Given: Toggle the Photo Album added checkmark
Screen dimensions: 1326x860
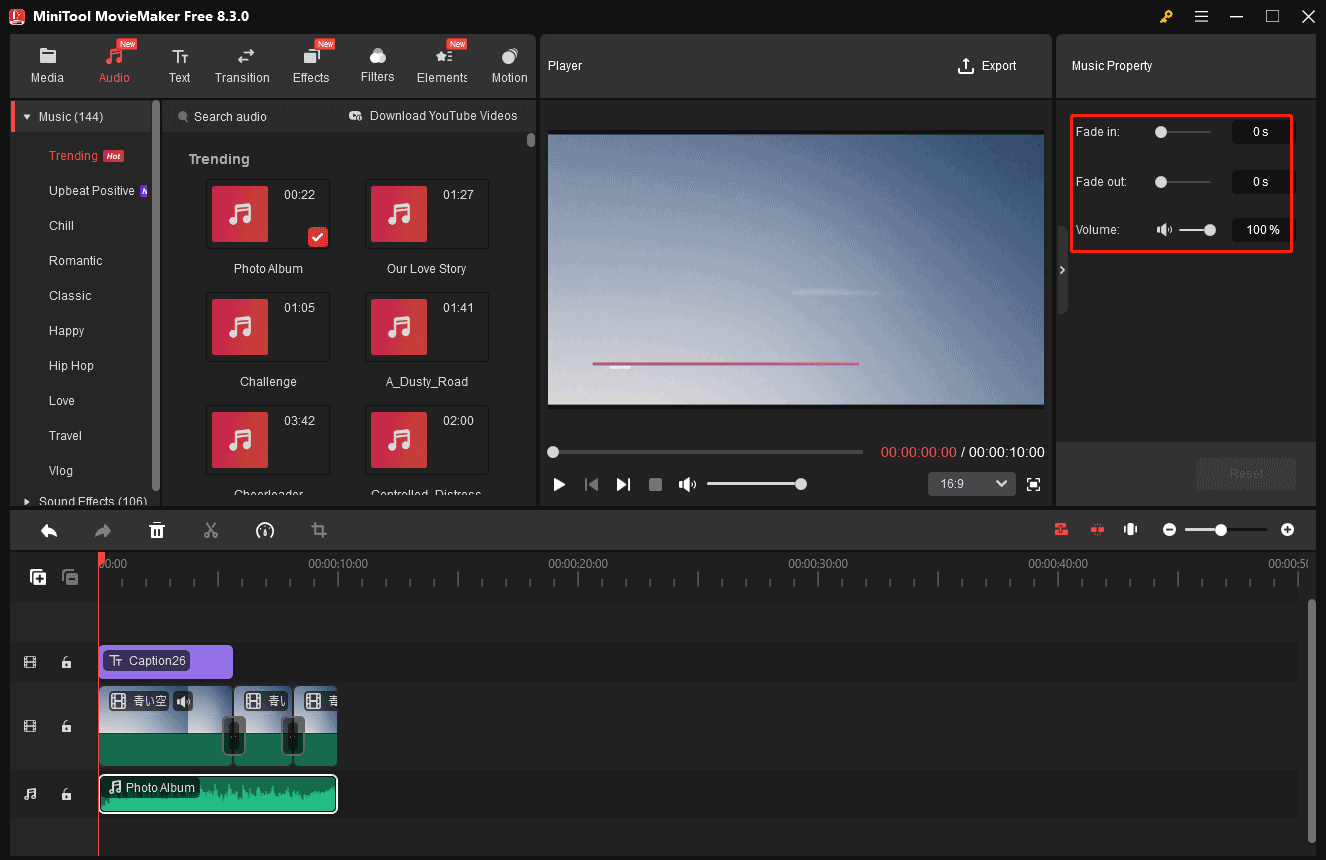Looking at the screenshot, I should click(318, 237).
